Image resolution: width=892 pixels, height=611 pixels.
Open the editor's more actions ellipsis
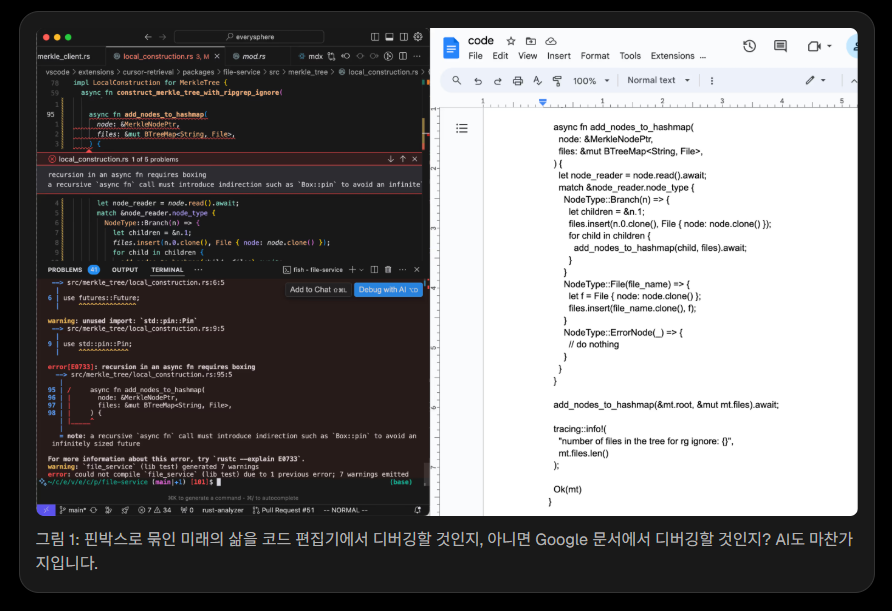[417, 56]
